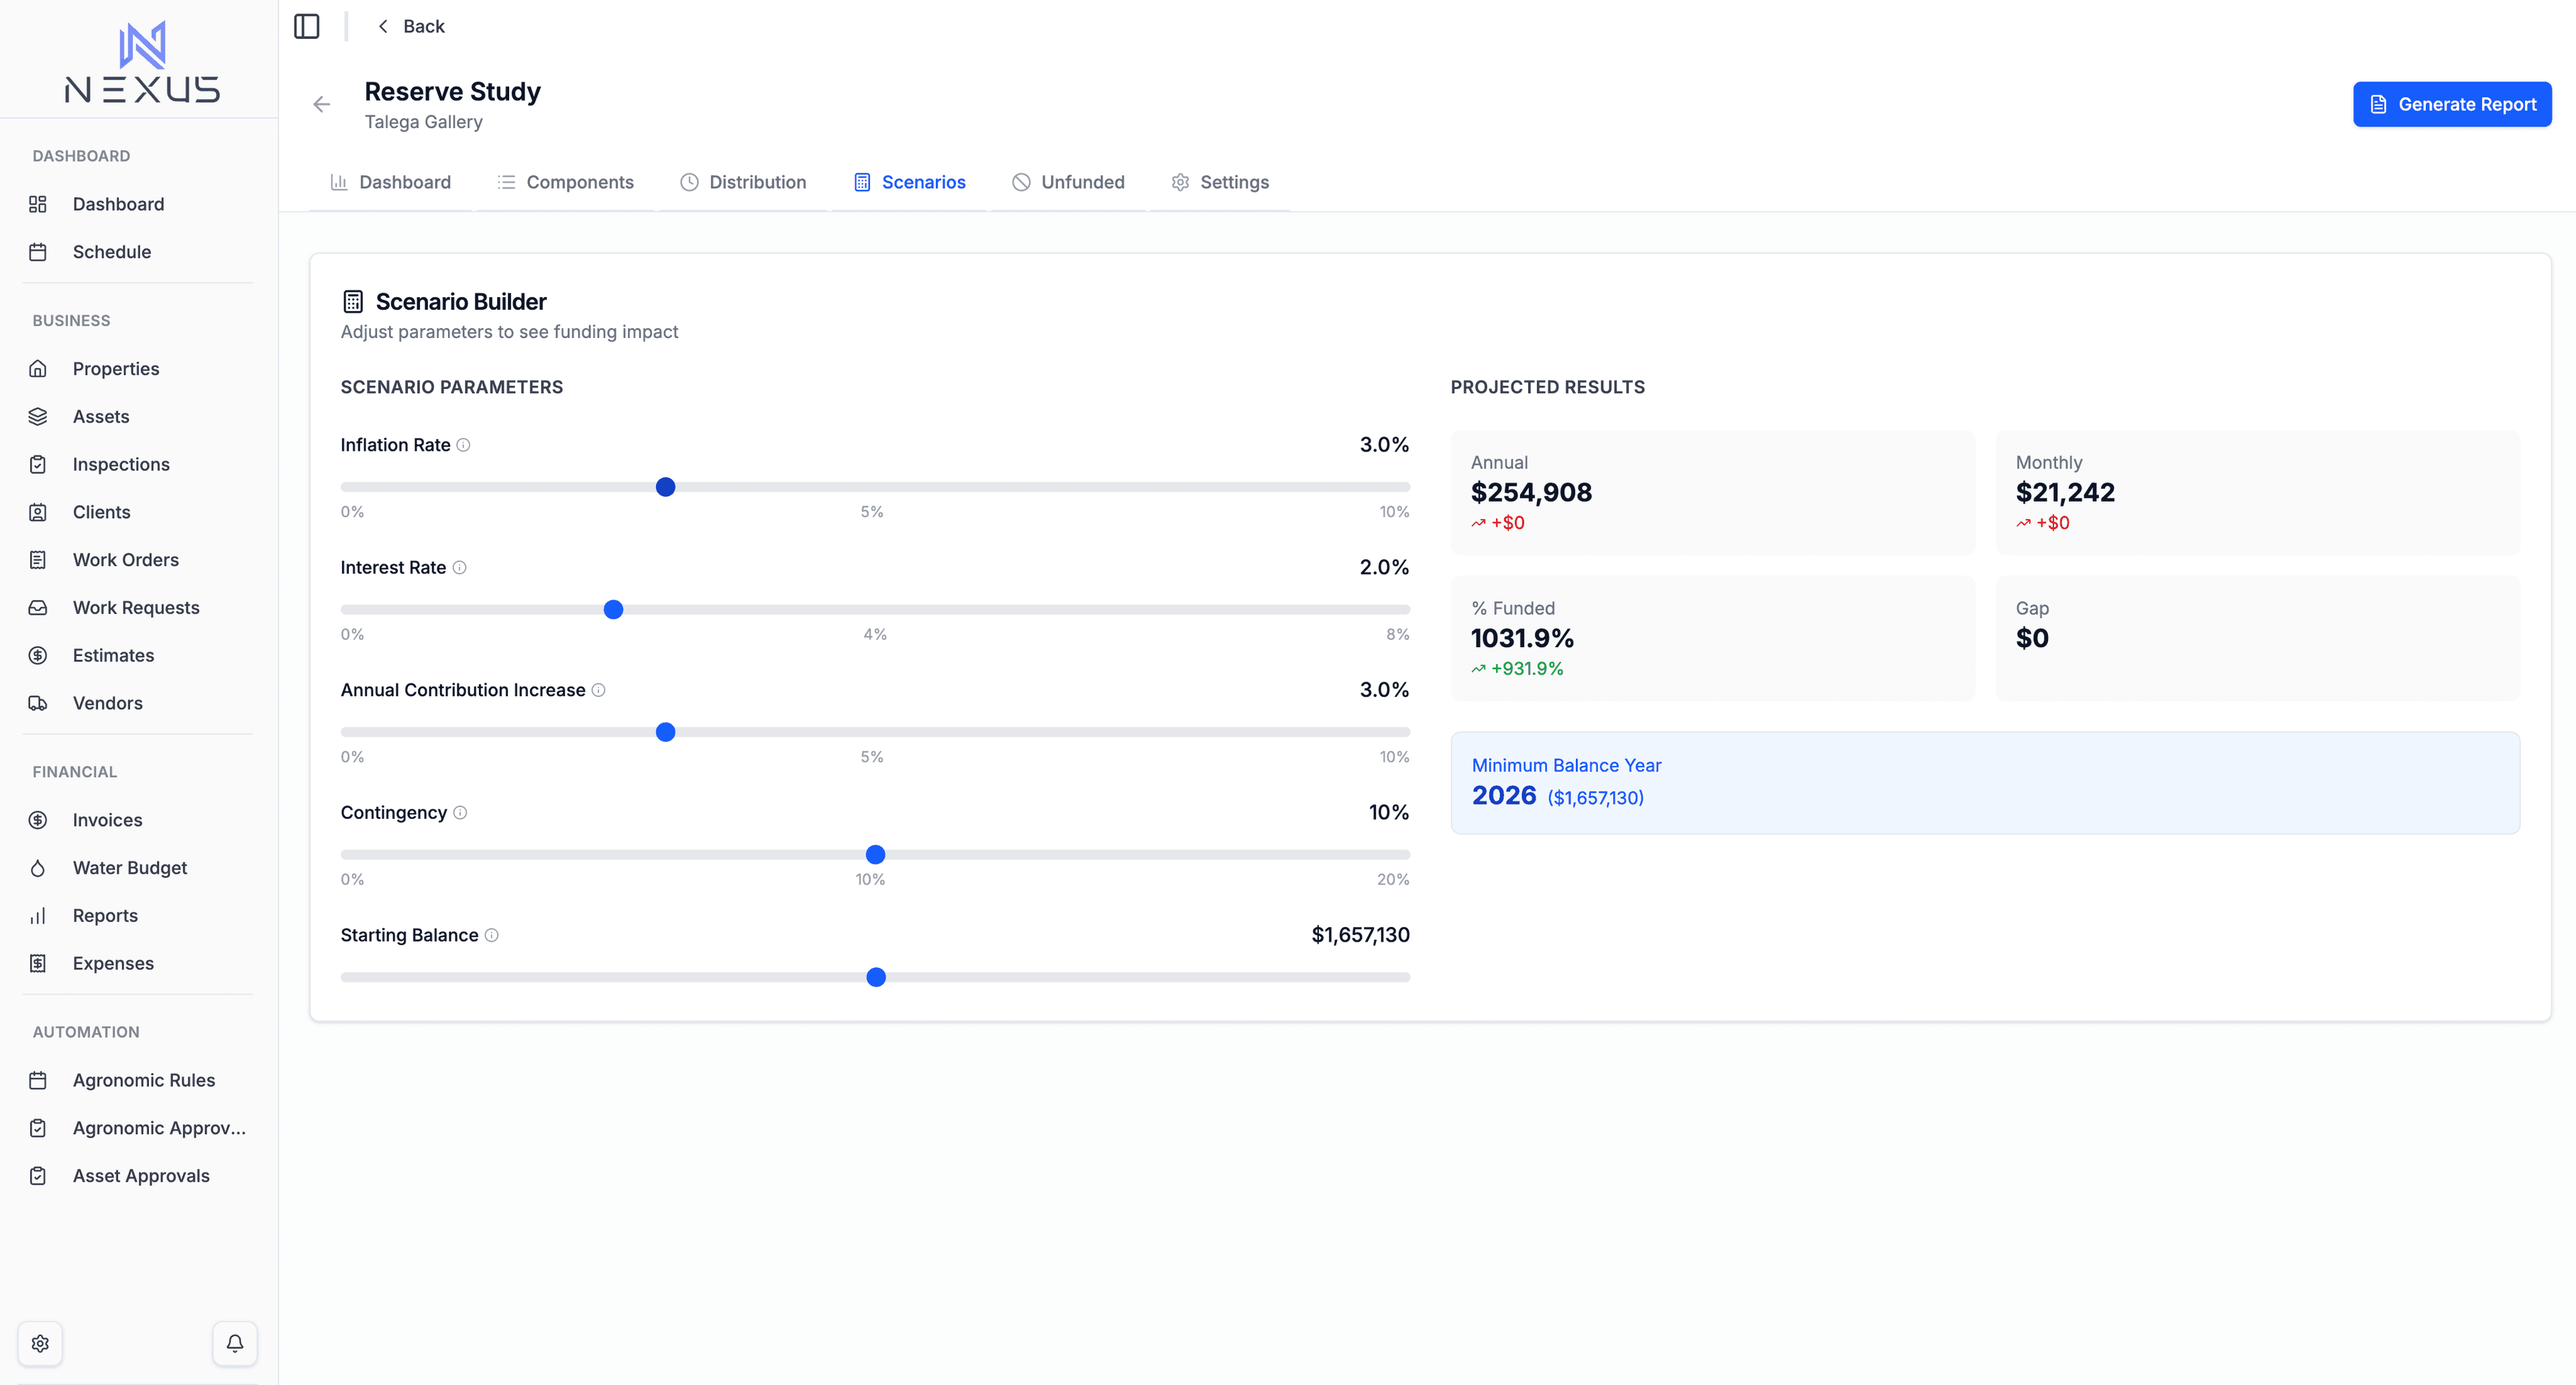
Task: Toggle the sidebar panel icon
Action: (307, 26)
